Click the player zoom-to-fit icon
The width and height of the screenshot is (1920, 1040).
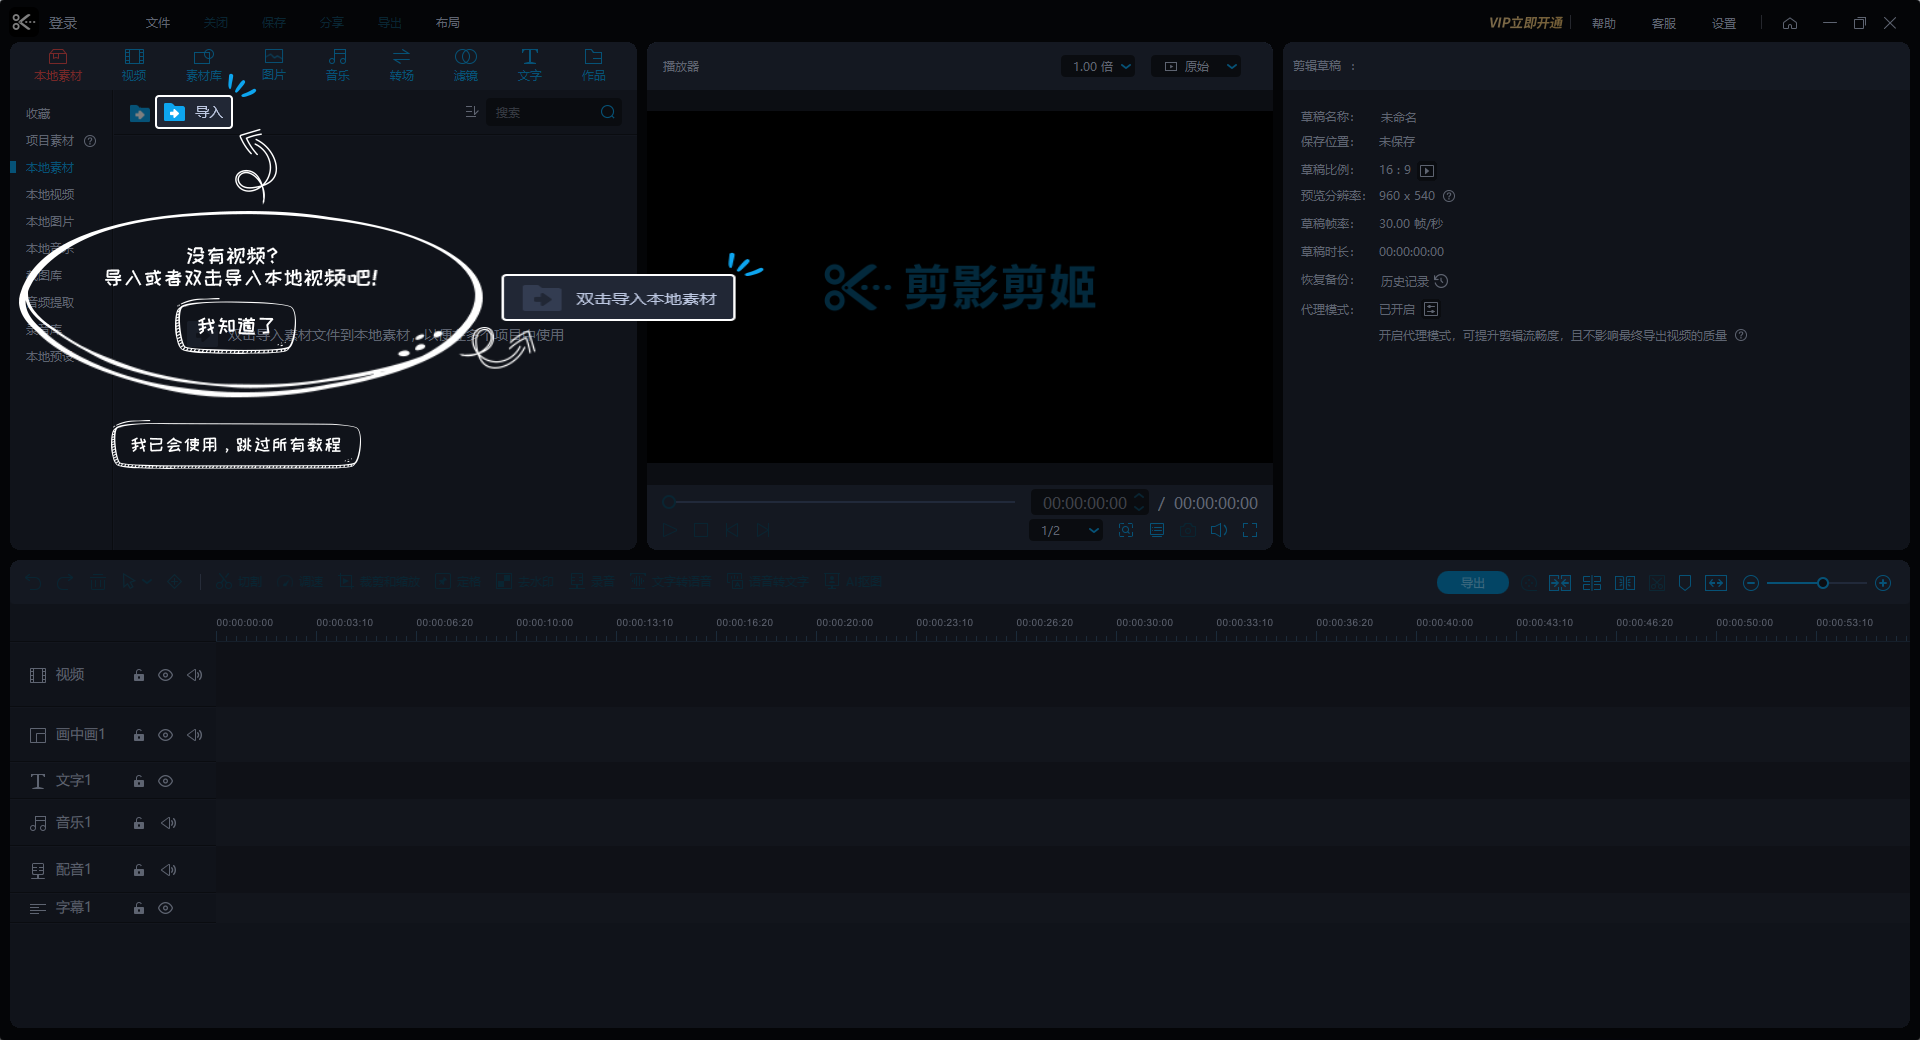click(x=1126, y=531)
